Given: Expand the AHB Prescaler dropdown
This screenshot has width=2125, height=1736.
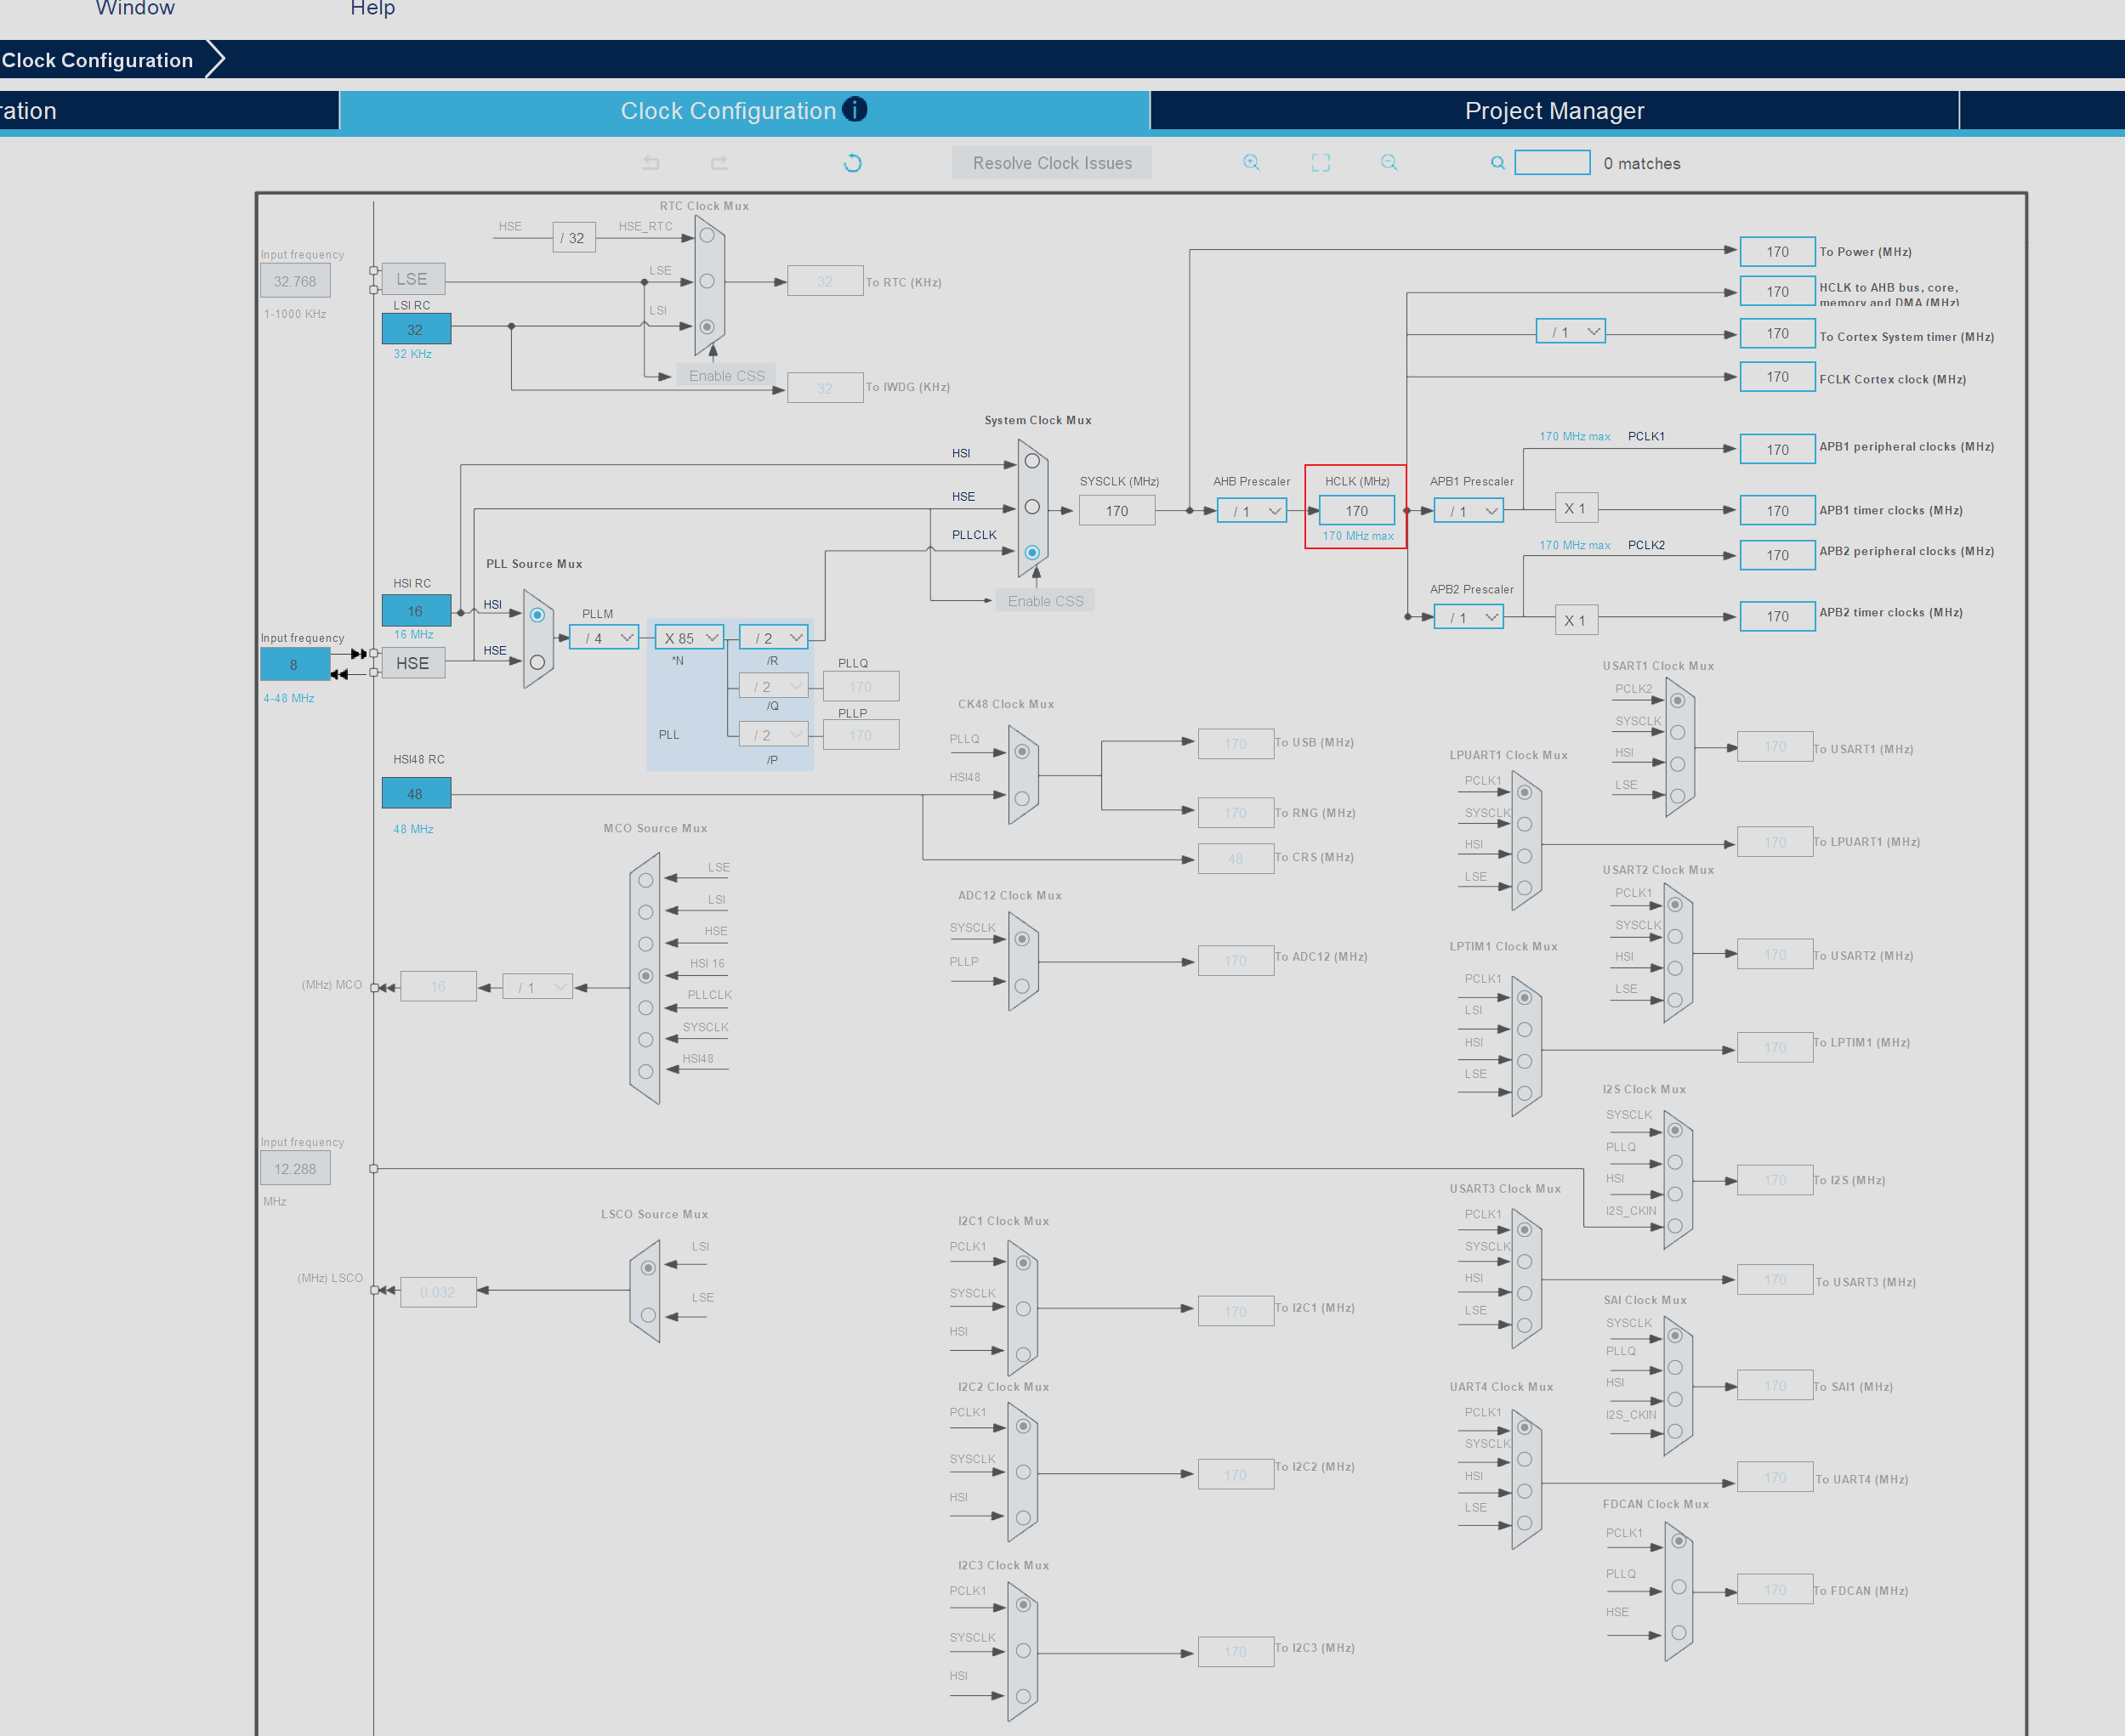Looking at the screenshot, I should (1251, 511).
